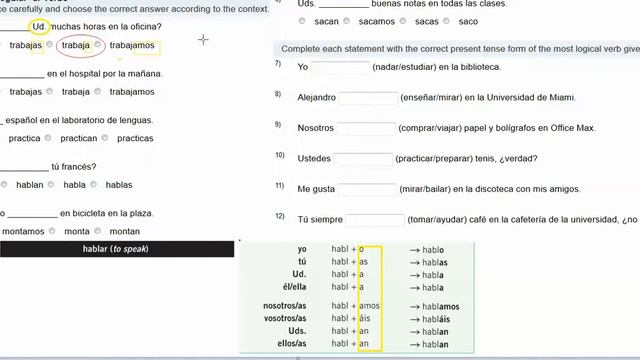Click 'ellos/as' in the conjugation chart
This screenshot has width=640, height=360.
[292, 344]
